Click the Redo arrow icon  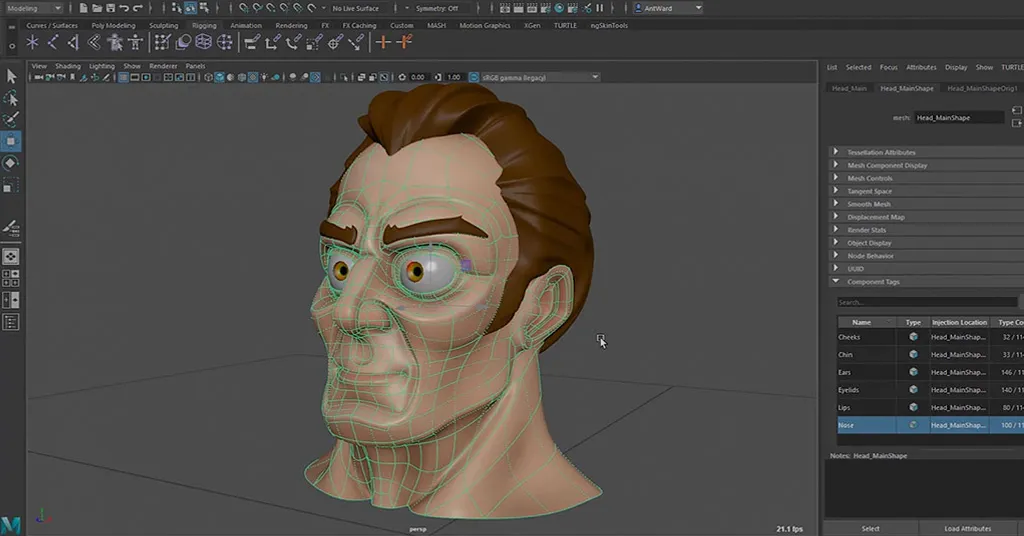pos(138,8)
